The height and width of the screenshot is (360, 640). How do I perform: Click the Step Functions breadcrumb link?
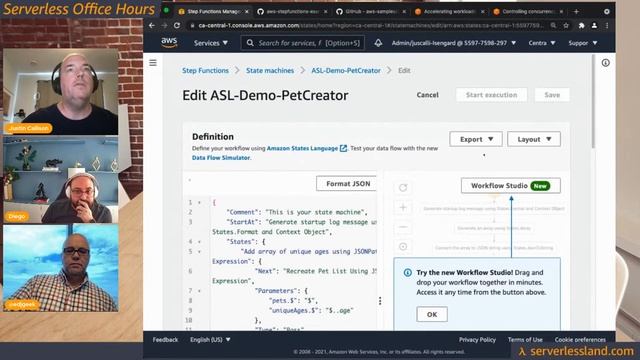(205, 71)
